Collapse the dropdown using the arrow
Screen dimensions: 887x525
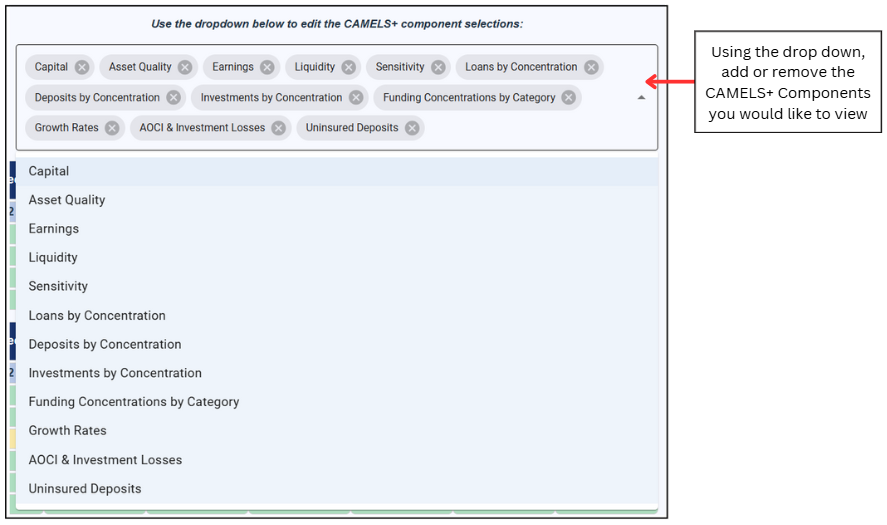point(641,98)
